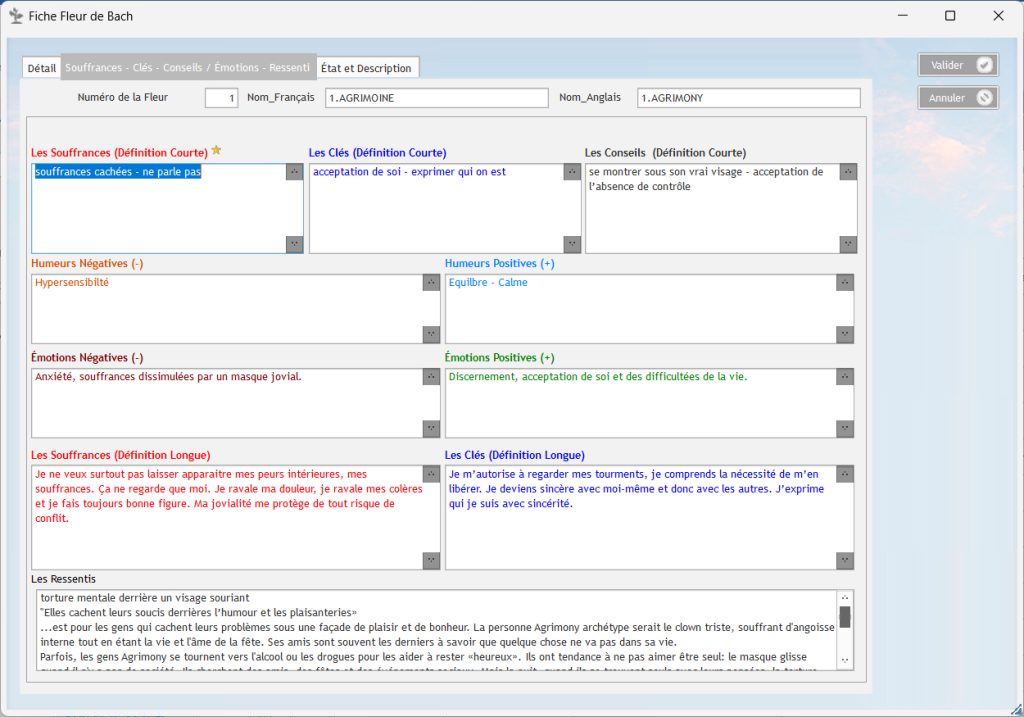Switch to the État et Description tab
The width and height of the screenshot is (1024, 717).
click(366, 68)
